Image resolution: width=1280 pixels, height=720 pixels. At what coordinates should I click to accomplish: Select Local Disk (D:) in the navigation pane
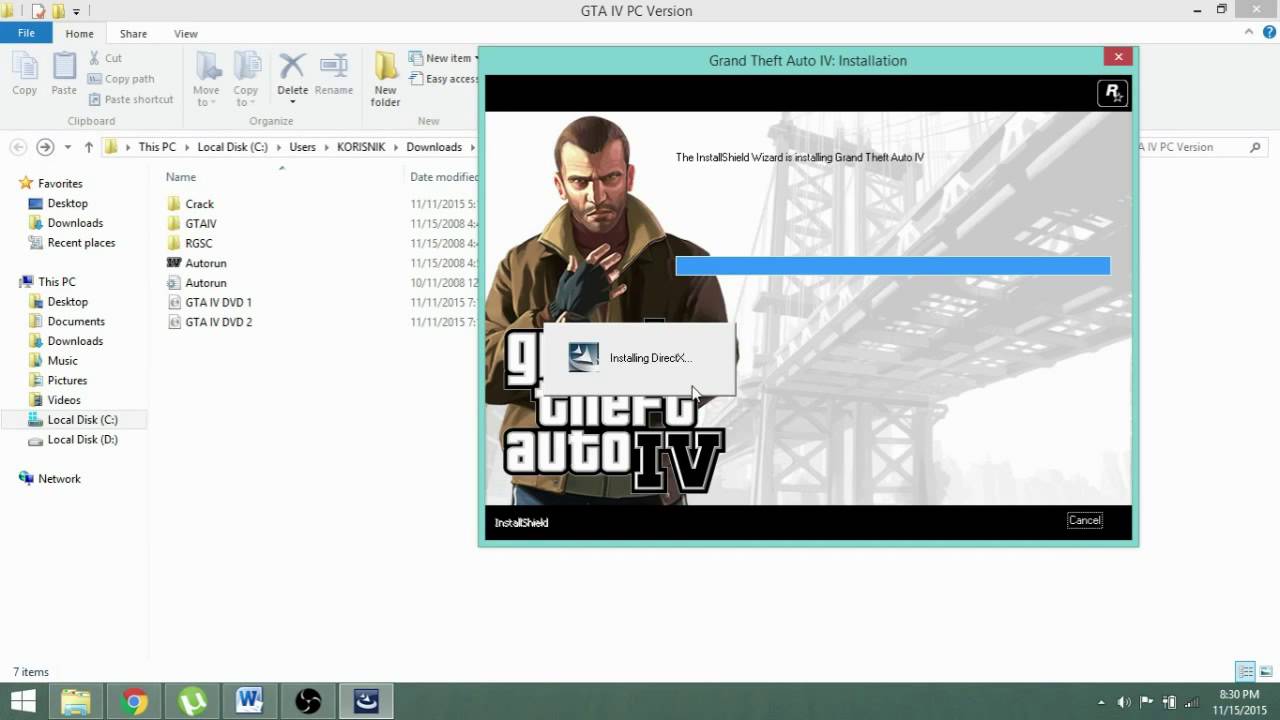[x=82, y=439]
